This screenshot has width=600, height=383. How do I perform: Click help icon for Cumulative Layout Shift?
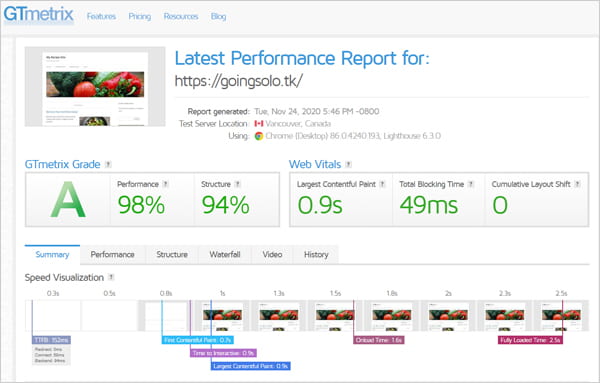tap(577, 184)
